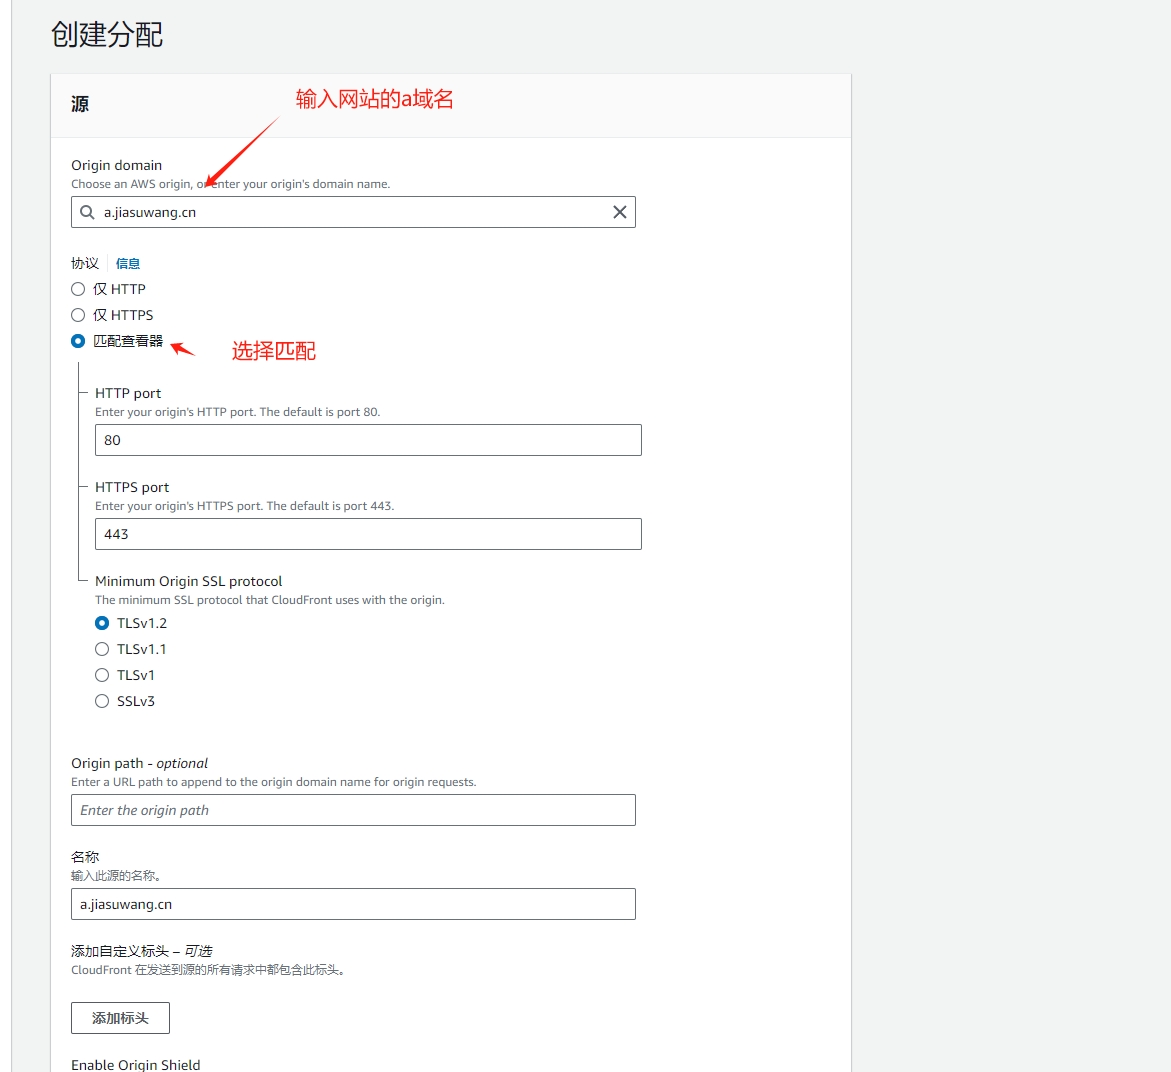Clear the Origin domain field with X icon
Image resolution: width=1171 pixels, height=1072 pixels.
[x=619, y=212]
